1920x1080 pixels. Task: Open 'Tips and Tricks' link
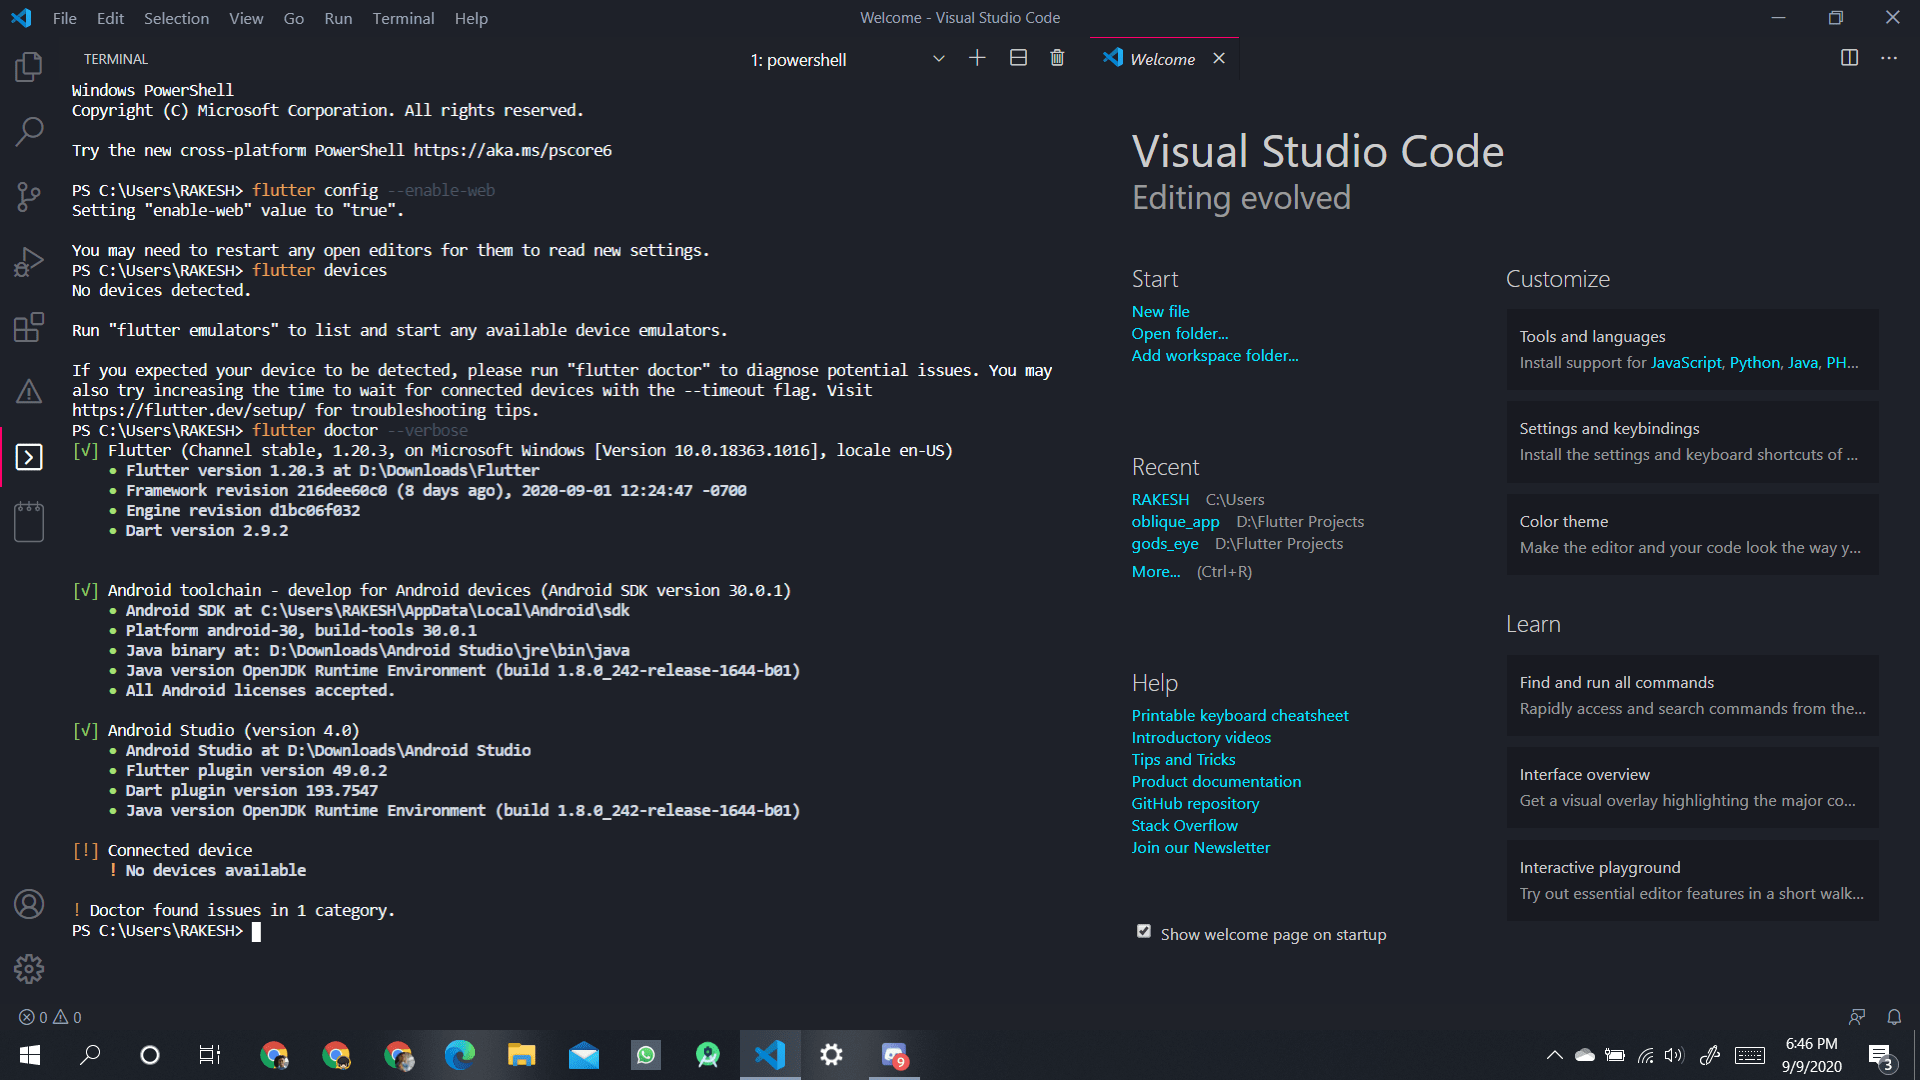pyautogui.click(x=1183, y=760)
